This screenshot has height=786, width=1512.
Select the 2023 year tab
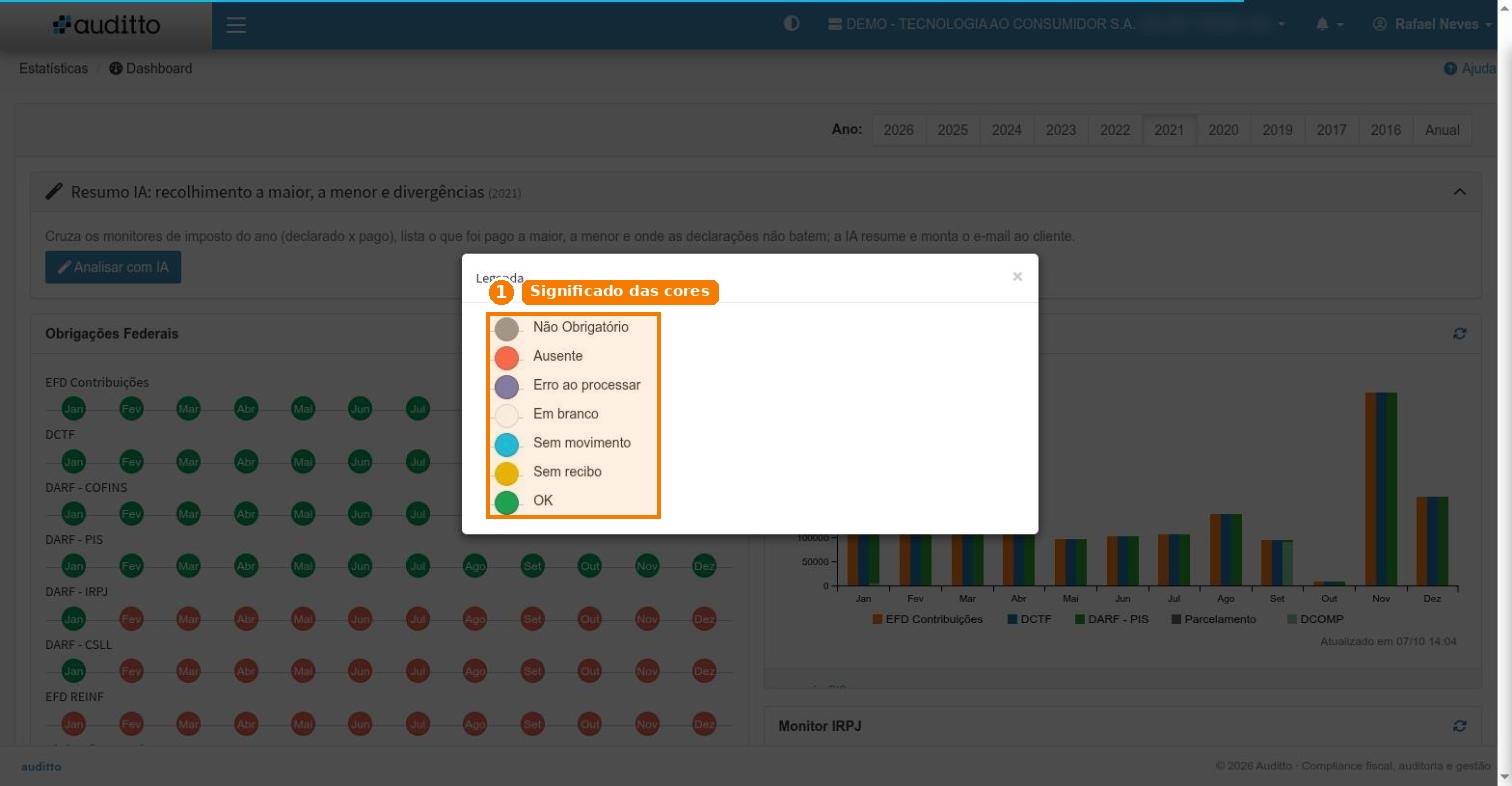(x=1061, y=130)
